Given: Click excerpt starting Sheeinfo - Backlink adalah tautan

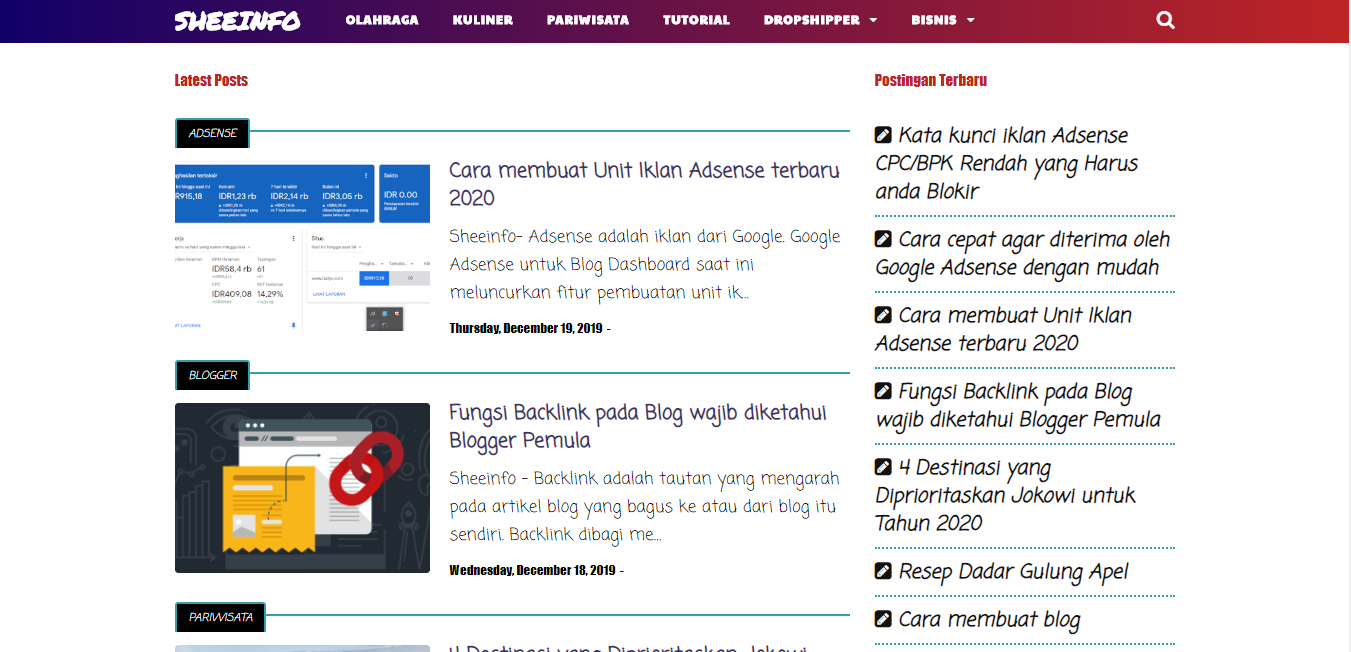Looking at the screenshot, I should (644, 506).
